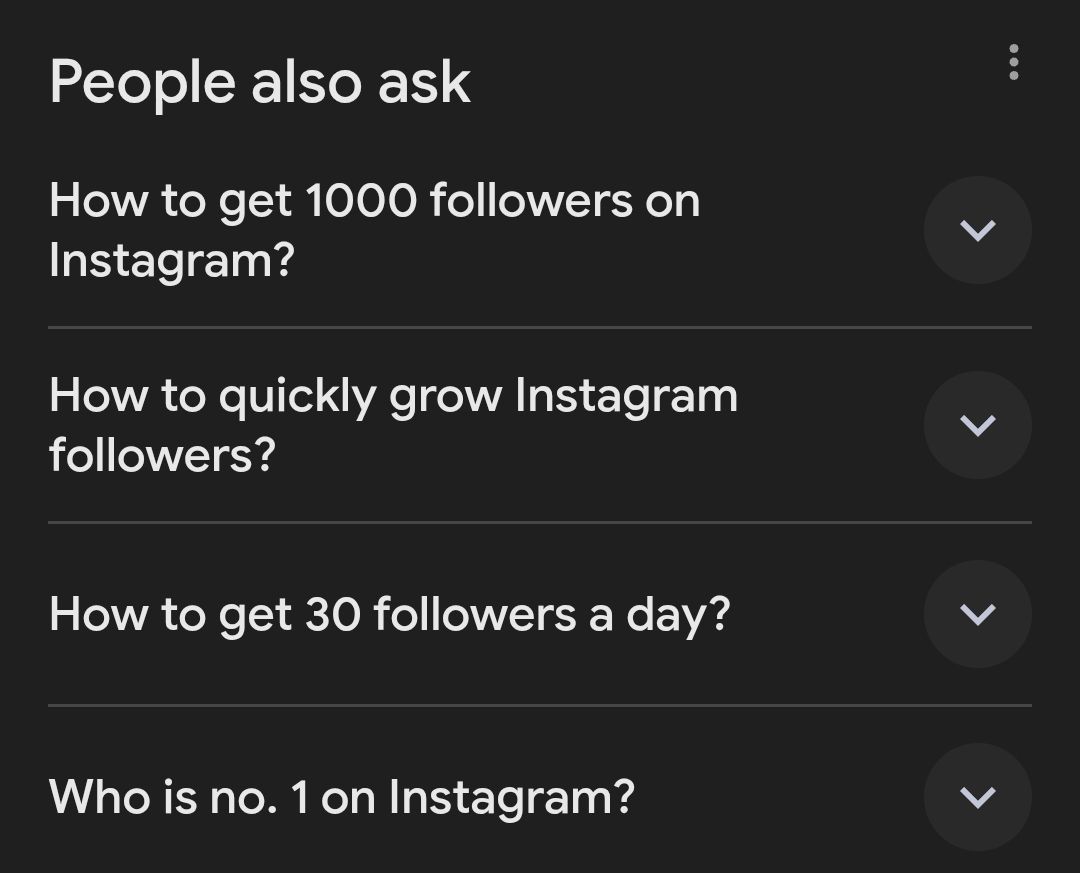The width and height of the screenshot is (1080, 873).
Task: Show the answer for getting 1000 followers
Action: pyautogui.click(x=977, y=230)
